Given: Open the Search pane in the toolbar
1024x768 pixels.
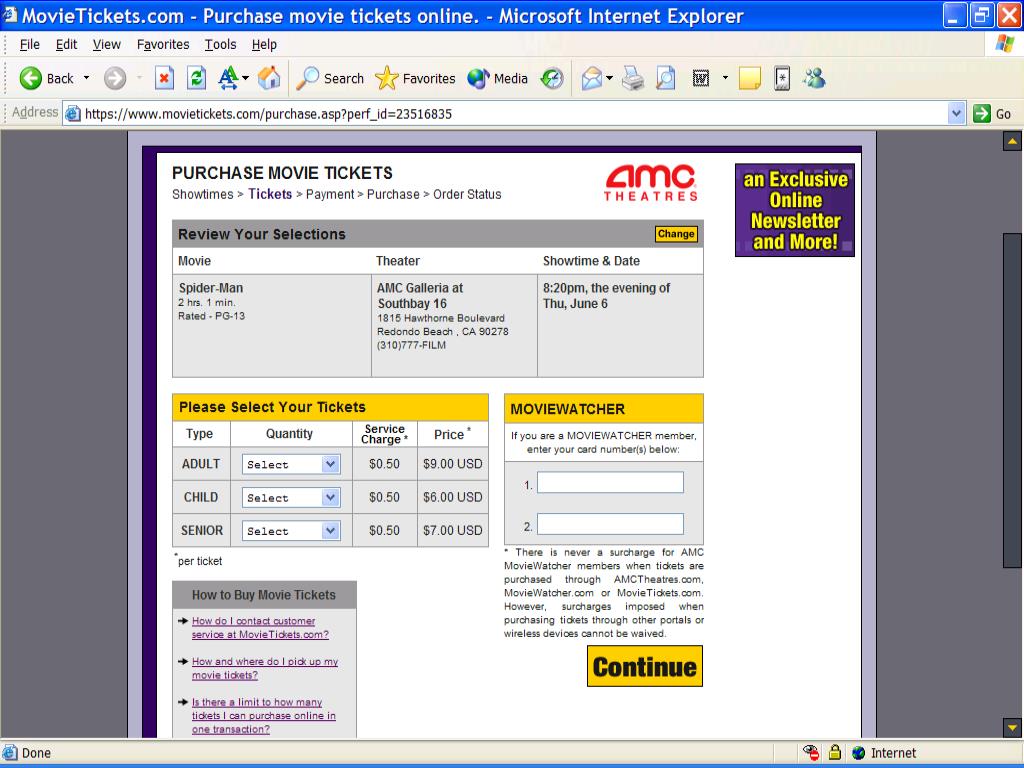Looking at the screenshot, I should [x=331, y=78].
